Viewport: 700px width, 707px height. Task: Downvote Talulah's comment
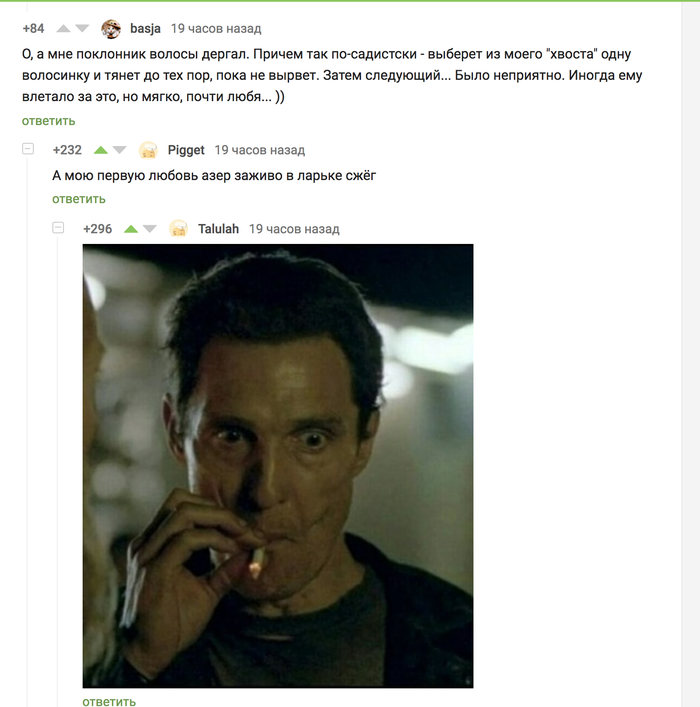[x=150, y=229]
